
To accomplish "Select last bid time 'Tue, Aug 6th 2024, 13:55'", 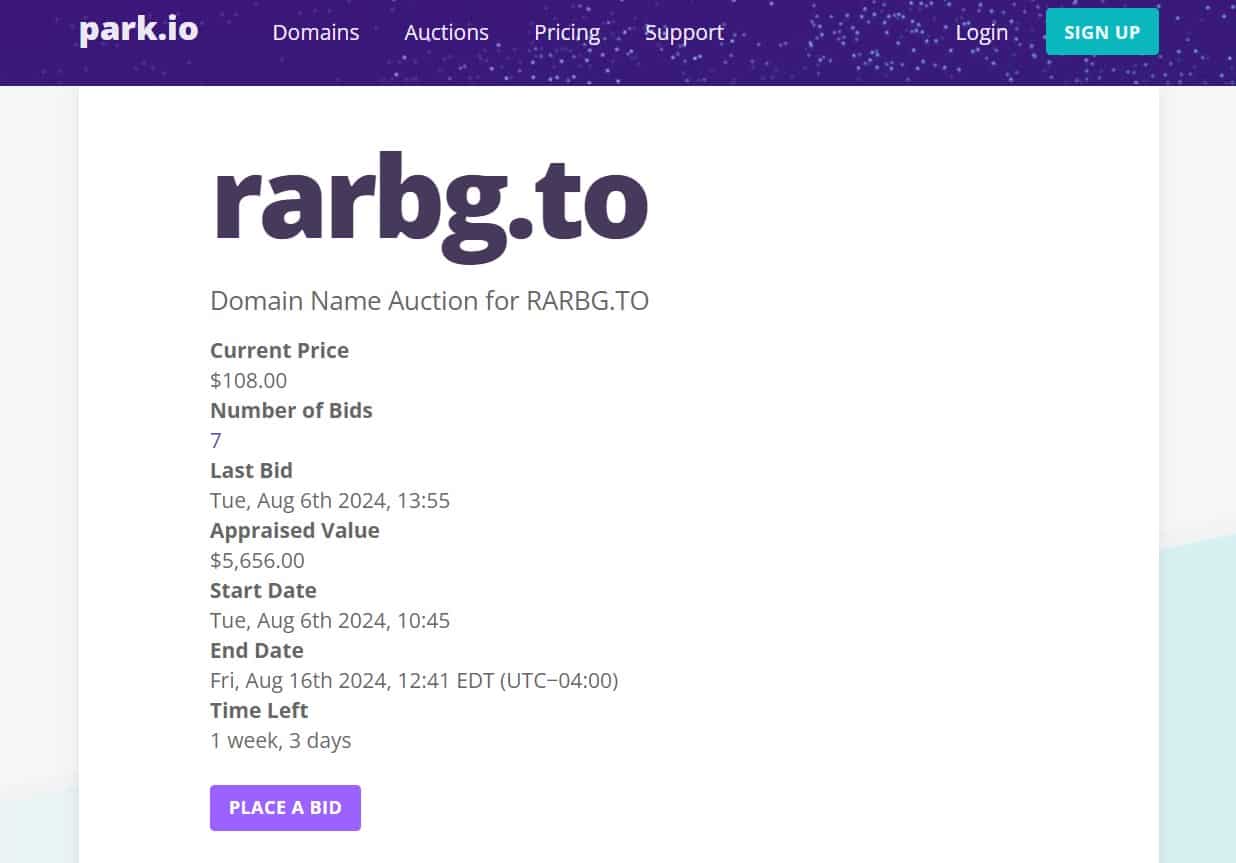I will 330,501.
